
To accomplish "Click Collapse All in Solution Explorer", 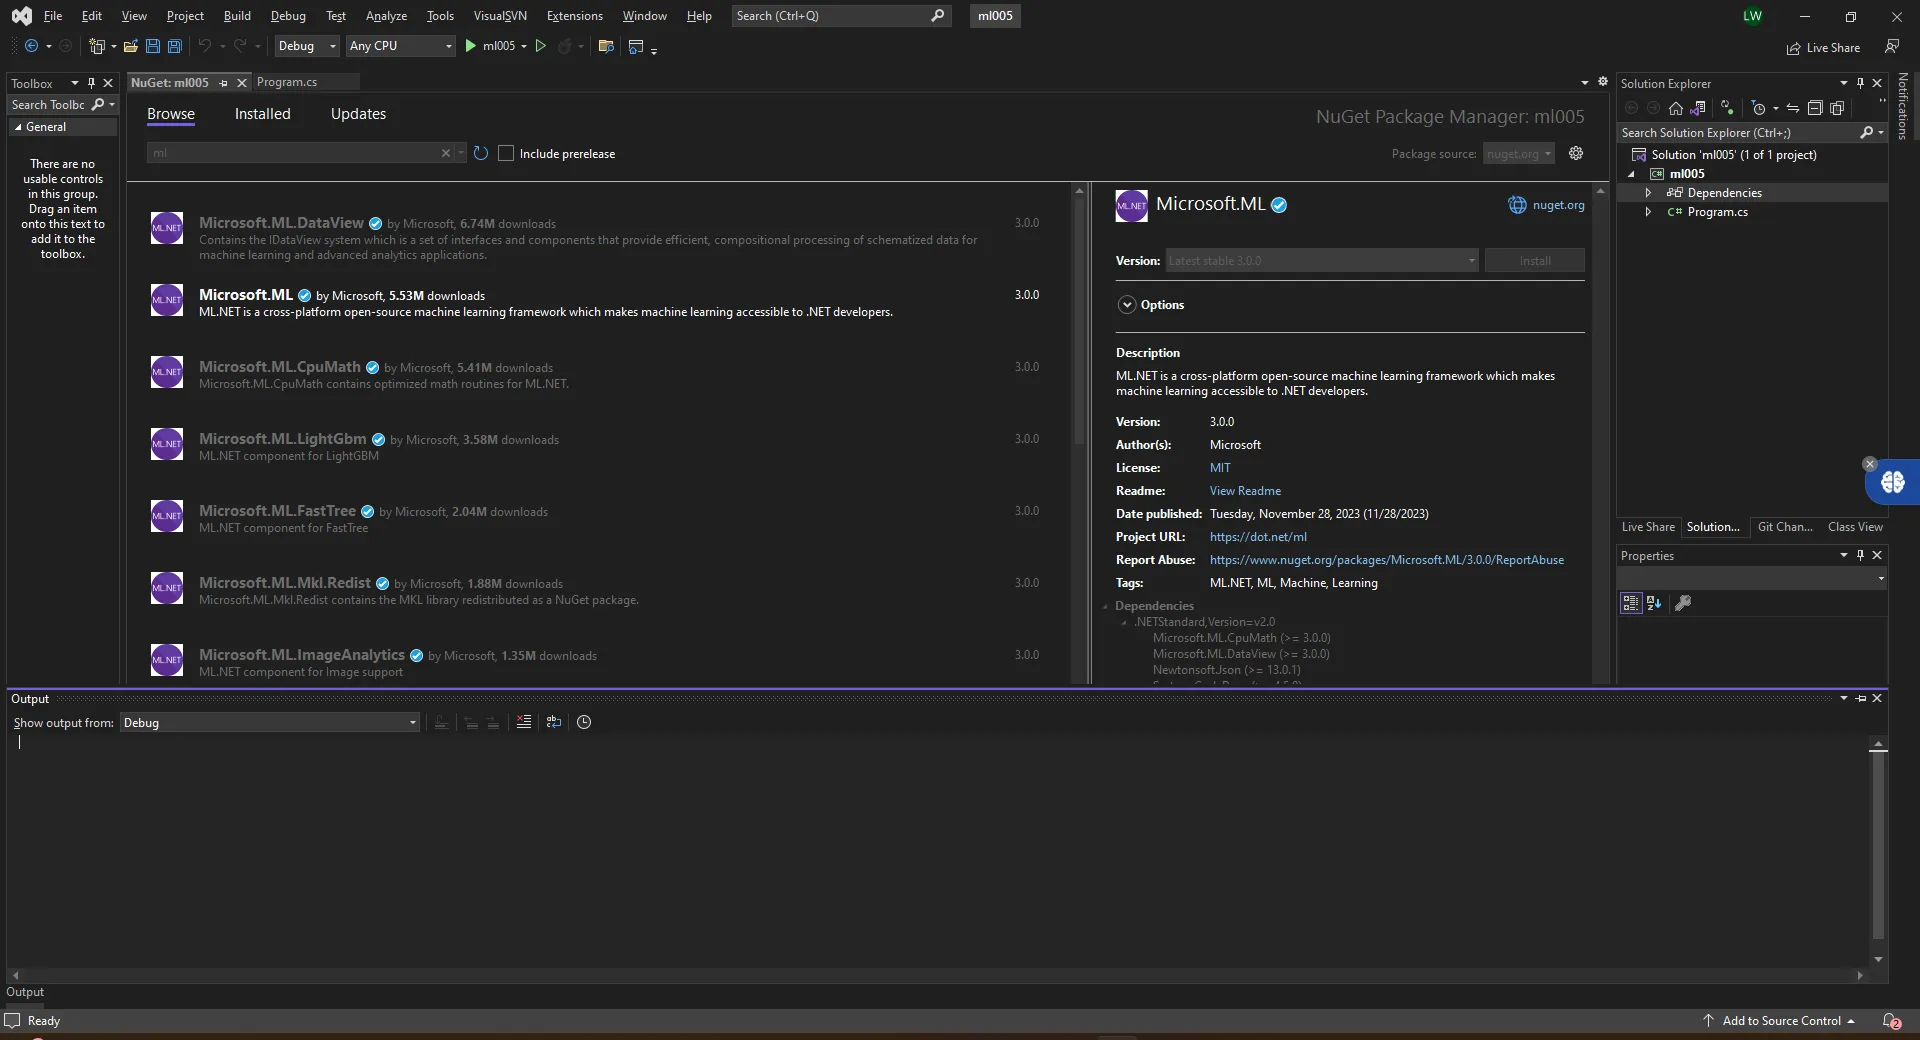I will coord(1815,108).
